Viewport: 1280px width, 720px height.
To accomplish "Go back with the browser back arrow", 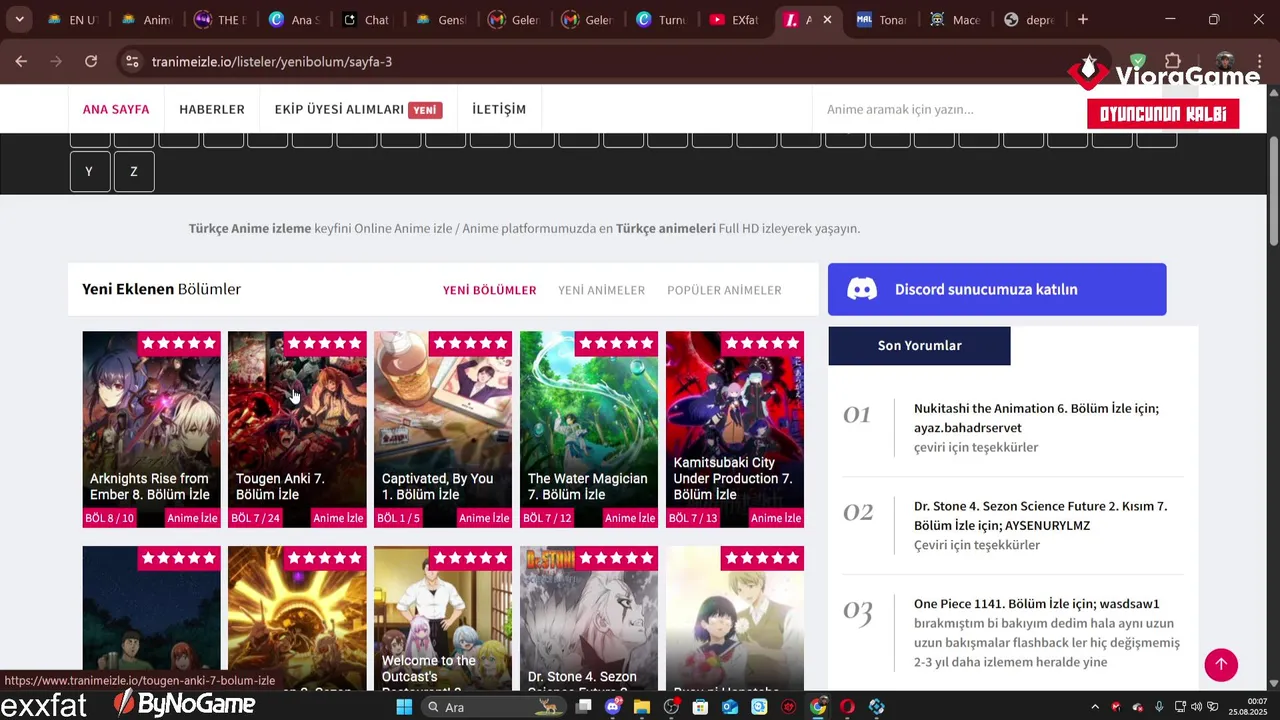I will [x=21, y=62].
